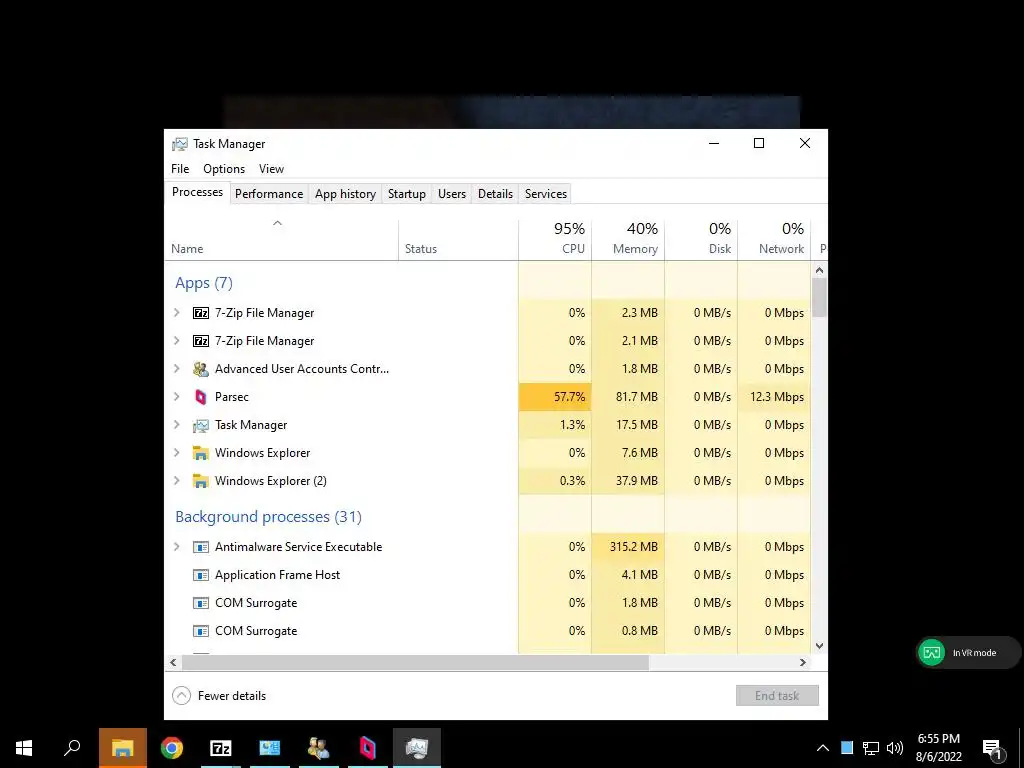Sort processes by Memory column

[628, 239]
